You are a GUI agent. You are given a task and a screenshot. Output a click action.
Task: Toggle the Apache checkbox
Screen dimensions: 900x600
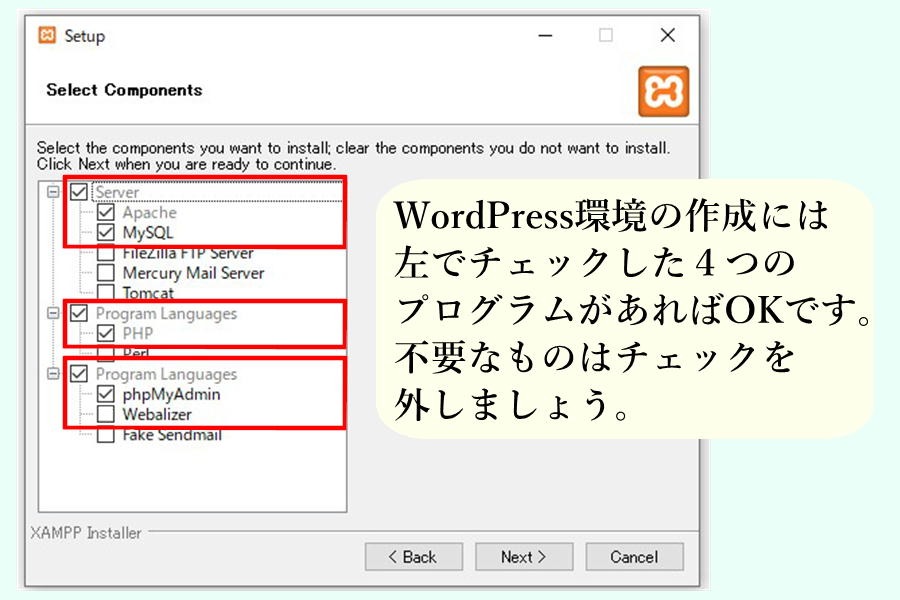pyautogui.click(x=105, y=213)
